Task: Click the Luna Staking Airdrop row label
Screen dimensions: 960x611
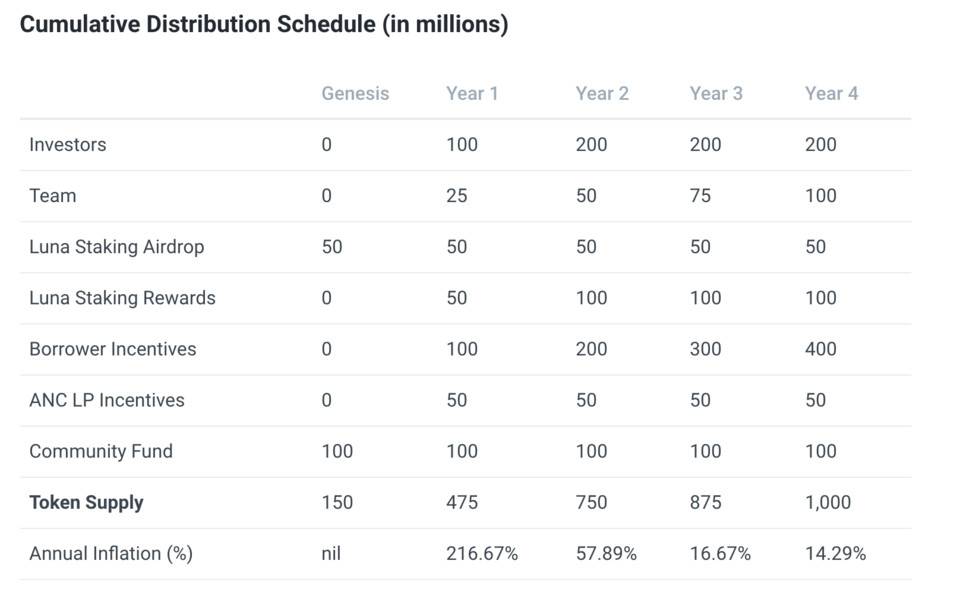Action: tap(116, 247)
